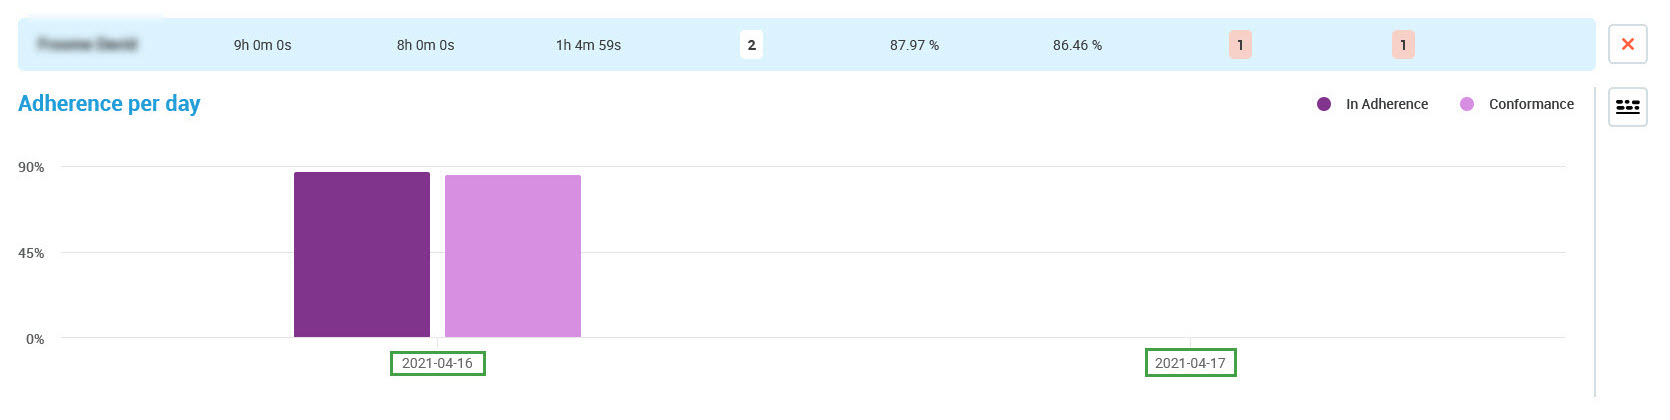
Task: Click the 1h 4m 59s duration
Action: 588,45
